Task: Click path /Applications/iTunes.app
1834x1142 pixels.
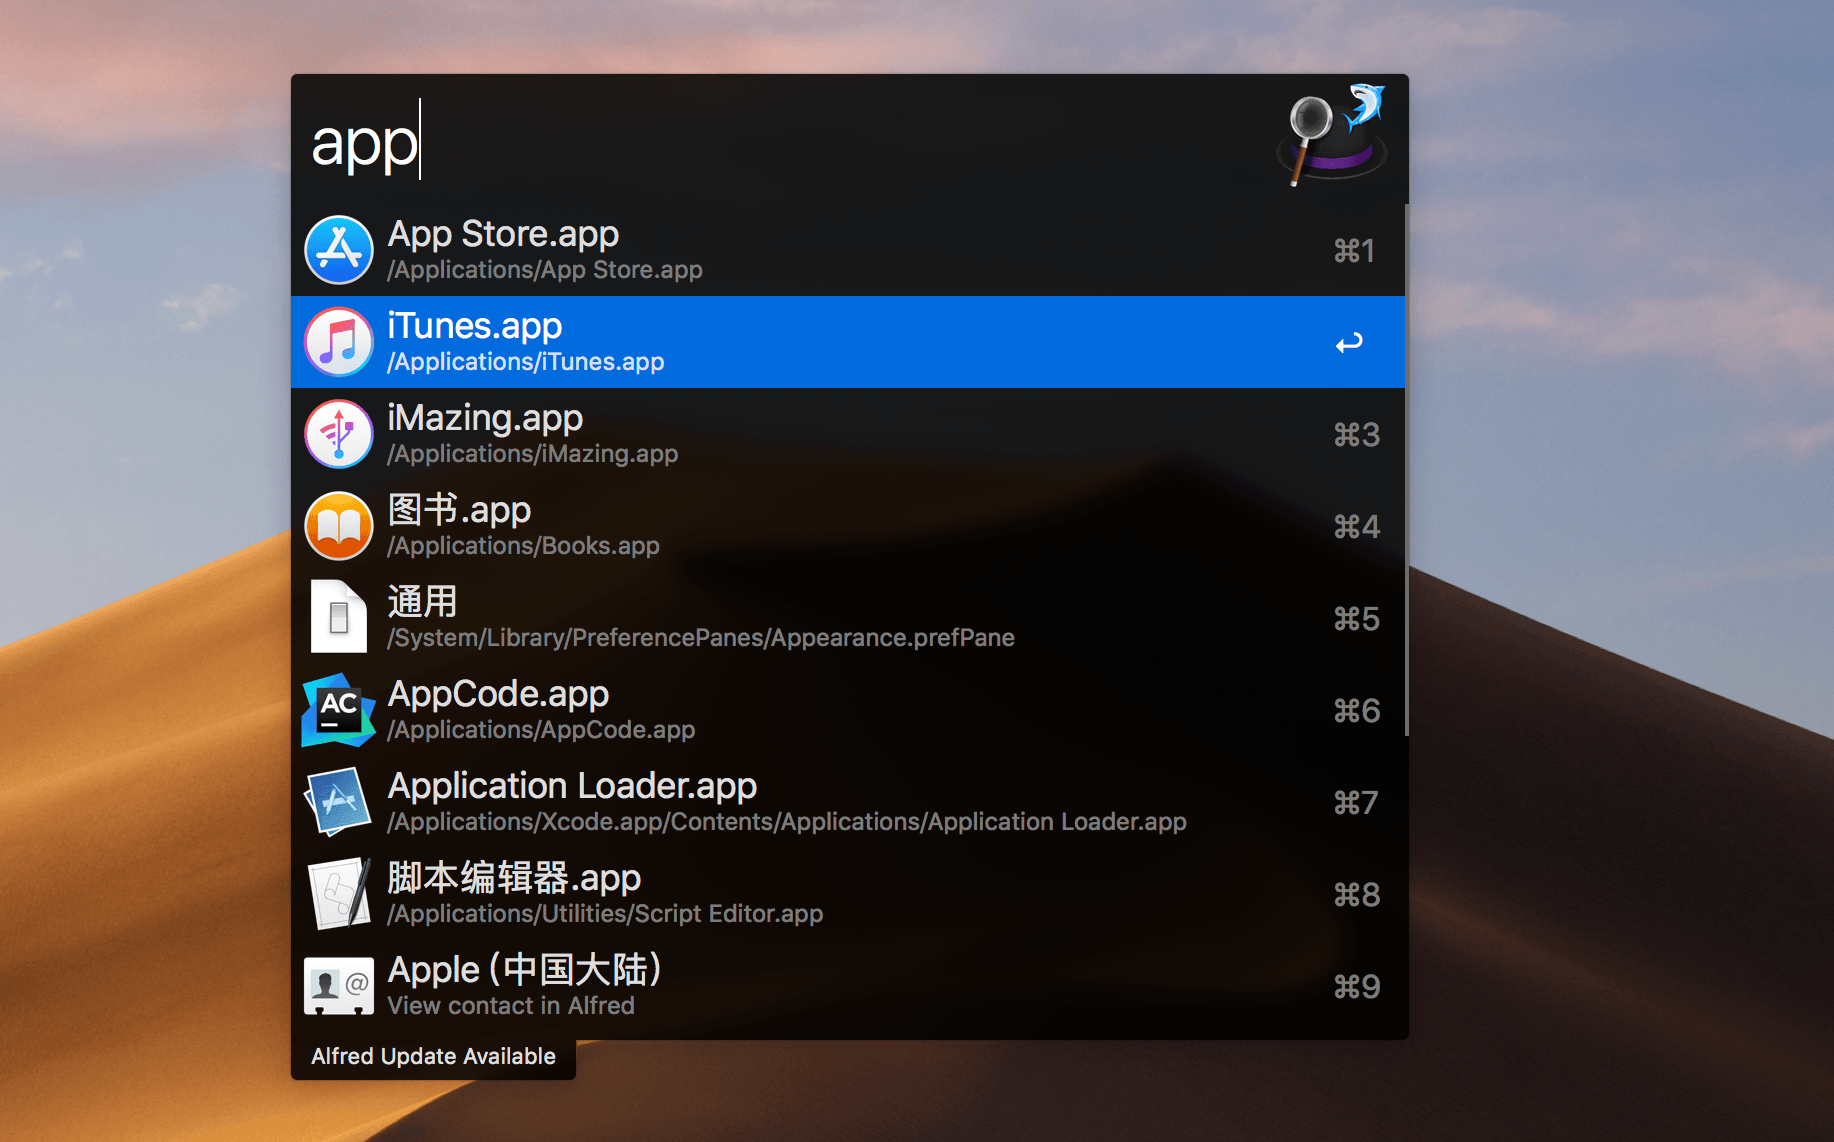Action: (x=526, y=362)
